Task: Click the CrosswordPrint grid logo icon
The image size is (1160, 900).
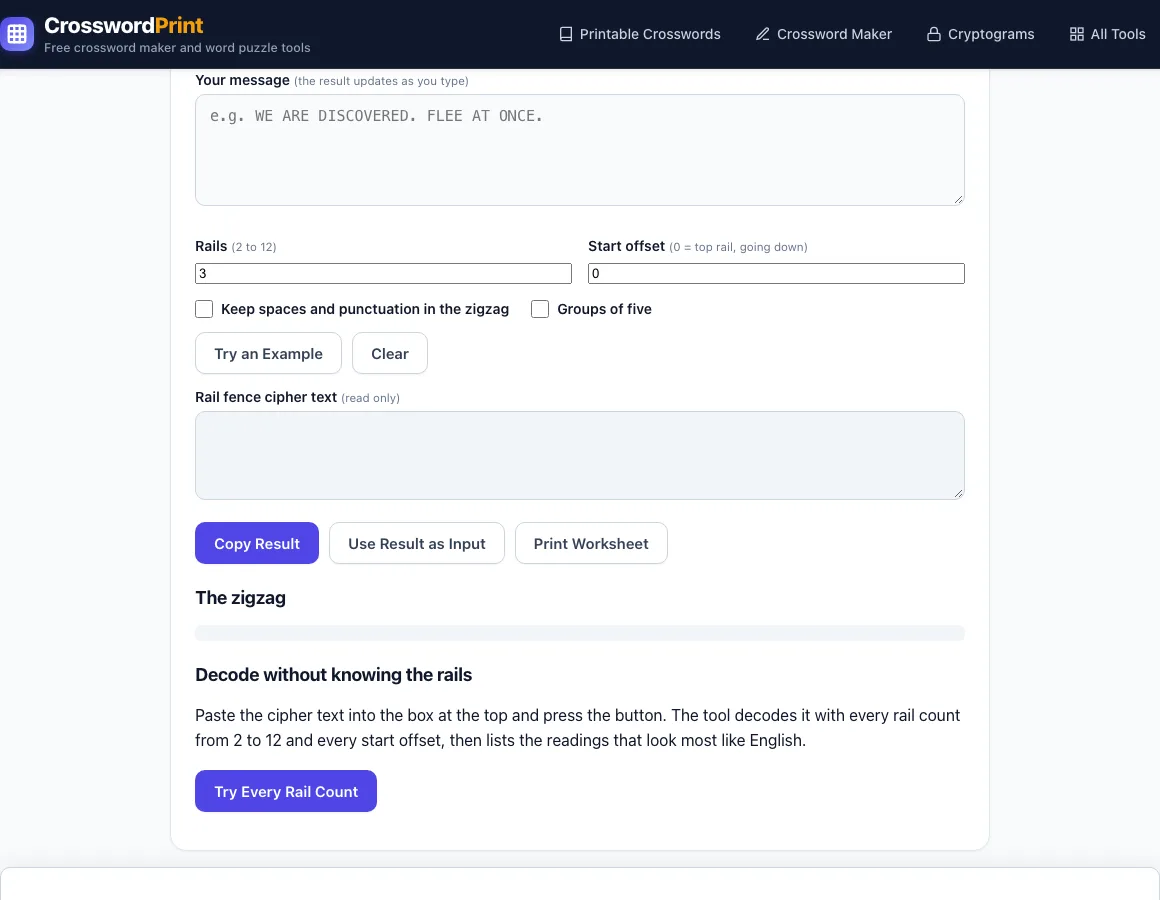Action: (17, 34)
